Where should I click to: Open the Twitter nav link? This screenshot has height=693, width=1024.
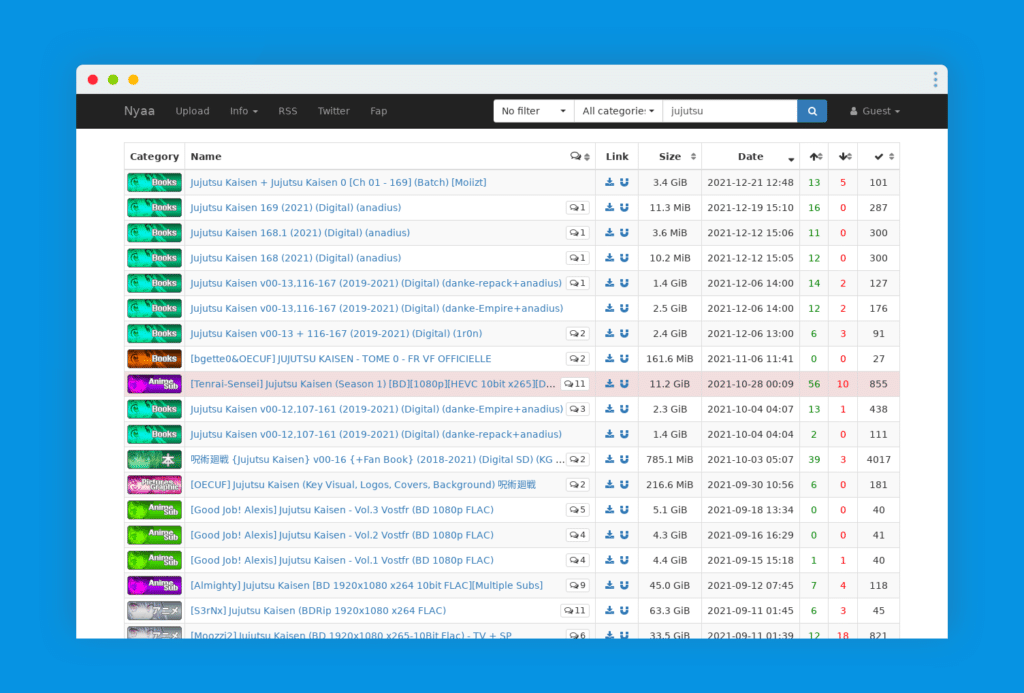pos(333,111)
